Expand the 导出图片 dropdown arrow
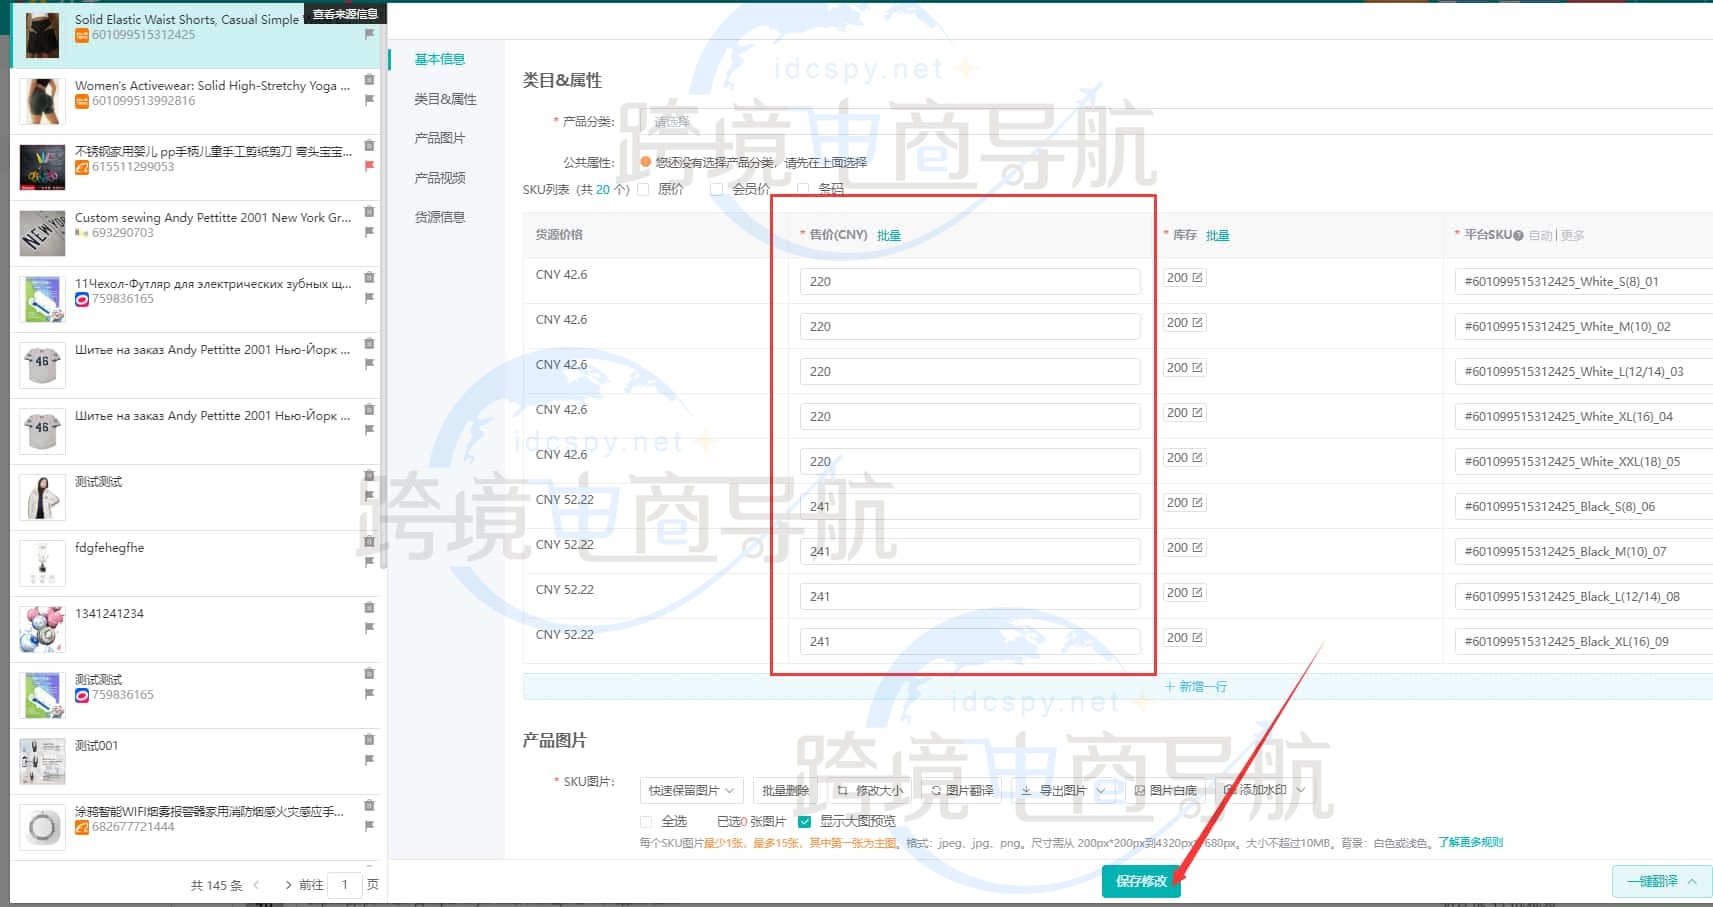1713x907 pixels. (1103, 790)
